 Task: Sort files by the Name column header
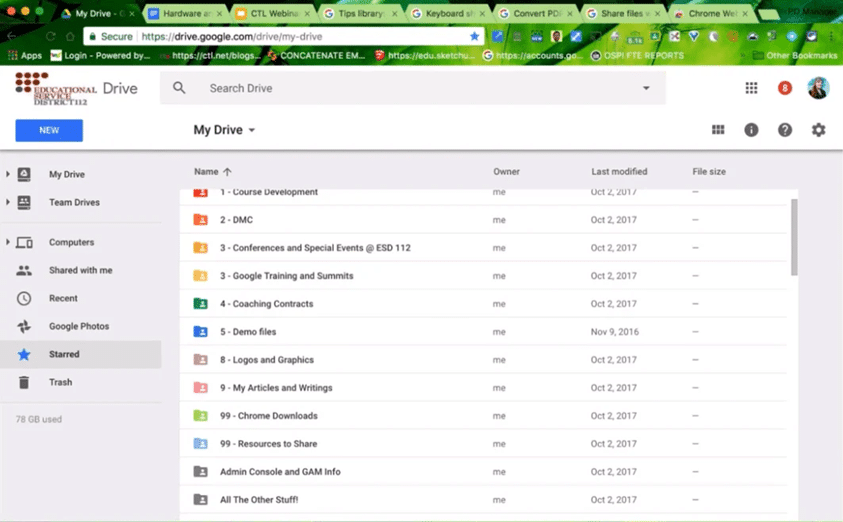tap(207, 172)
